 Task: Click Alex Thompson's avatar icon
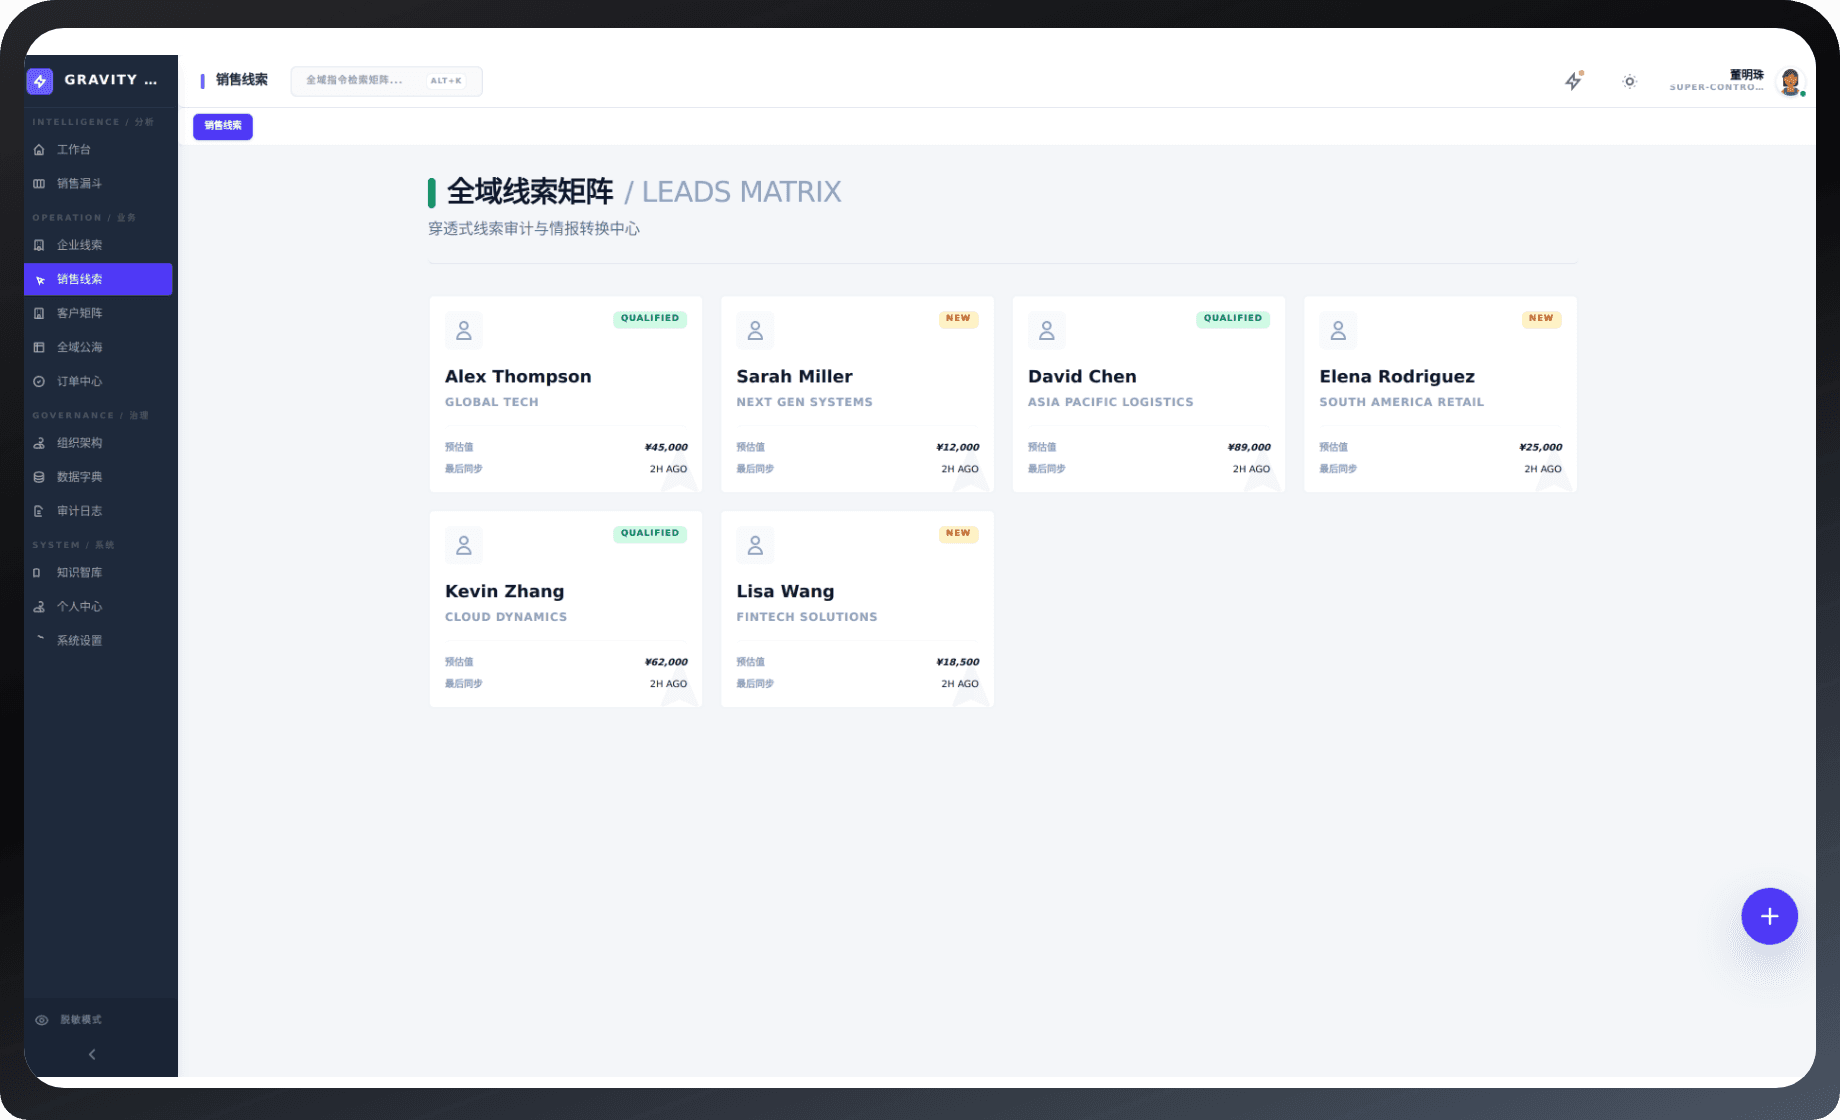[x=464, y=331]
